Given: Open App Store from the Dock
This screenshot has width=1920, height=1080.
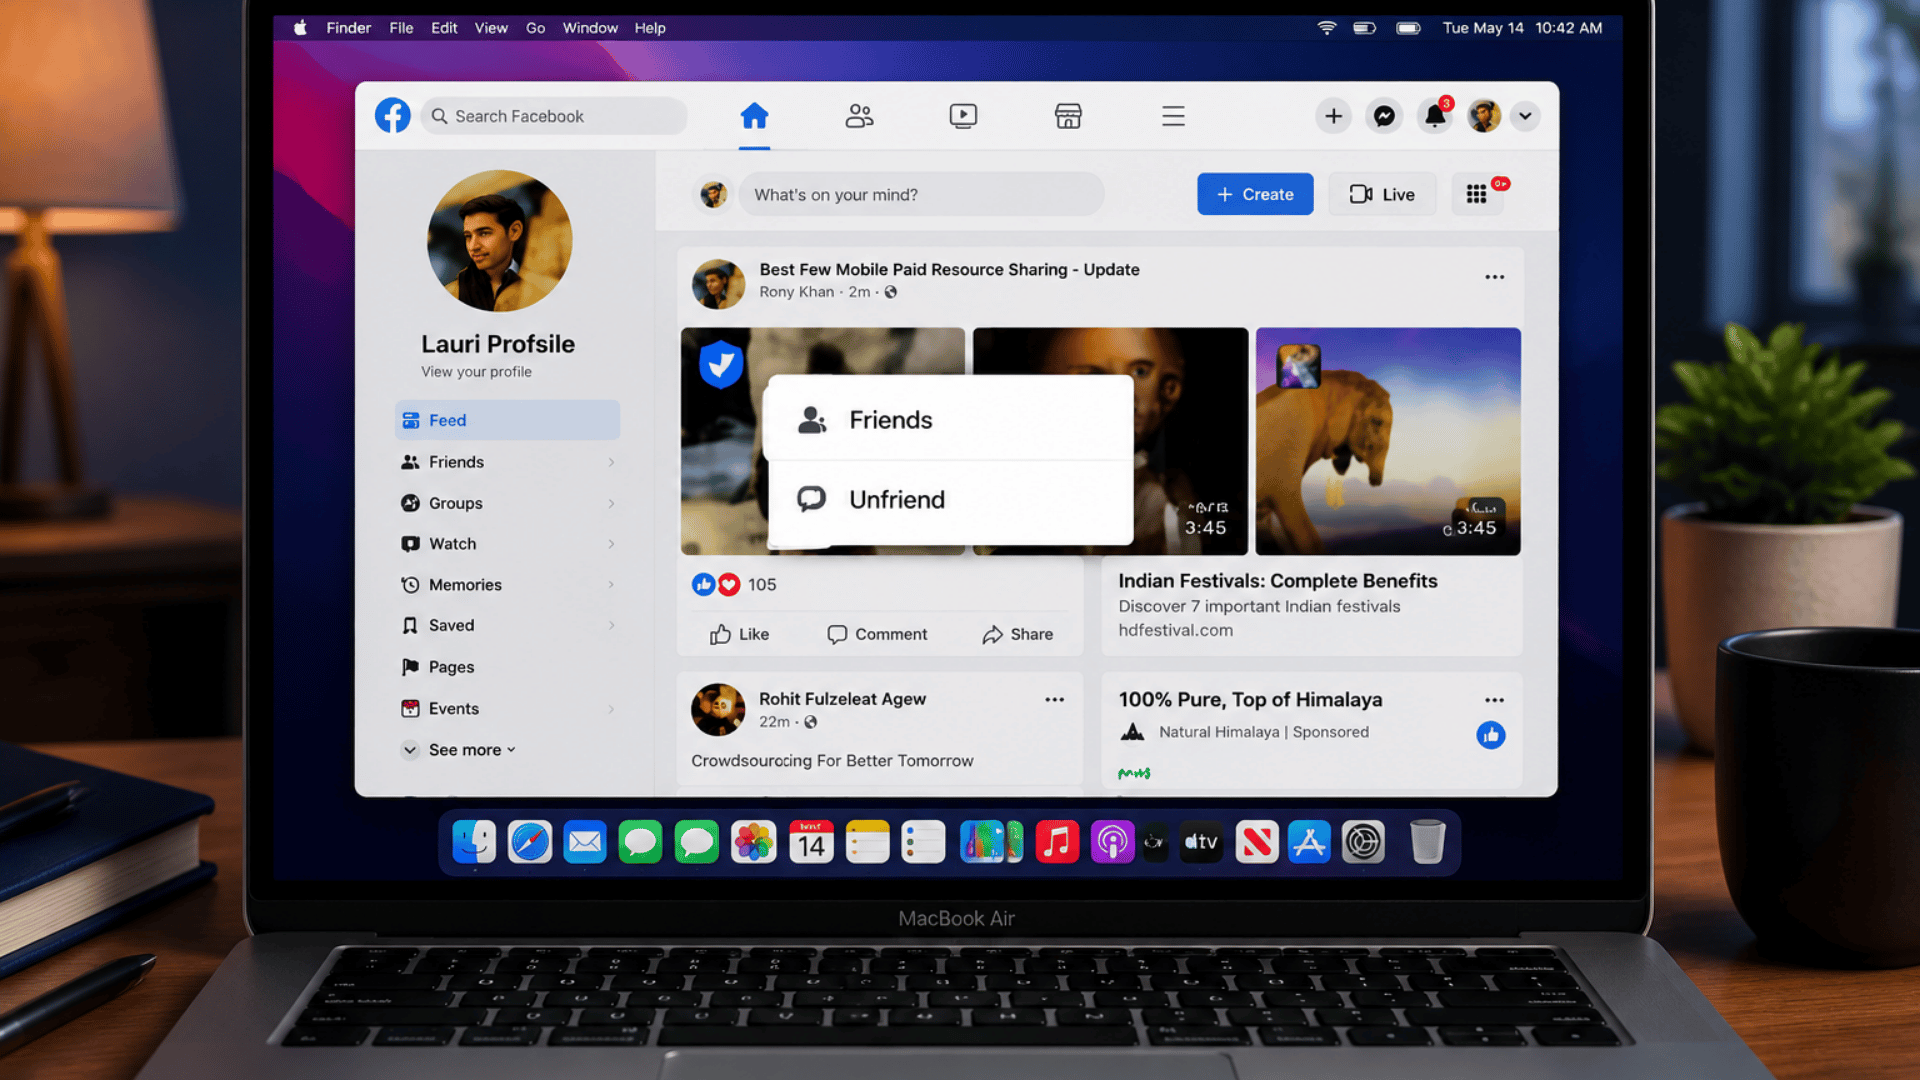Looking at the screenshot, I should pos(1309,842).
